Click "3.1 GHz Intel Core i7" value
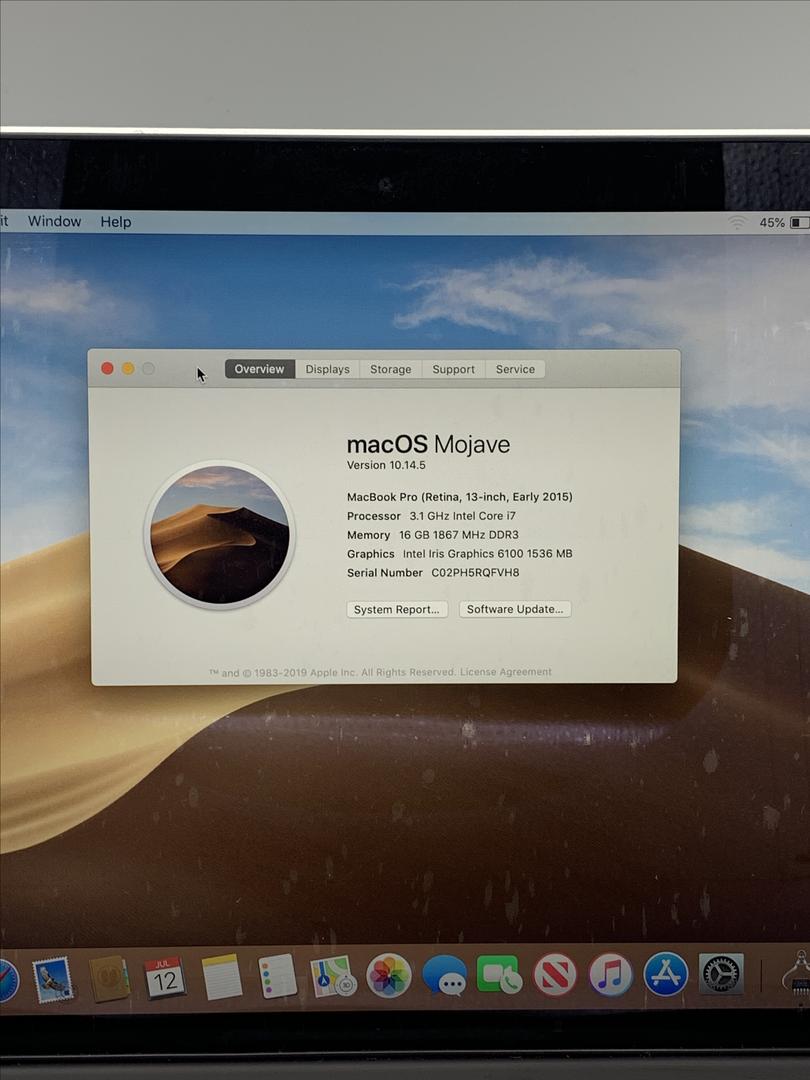 point(462,516)
